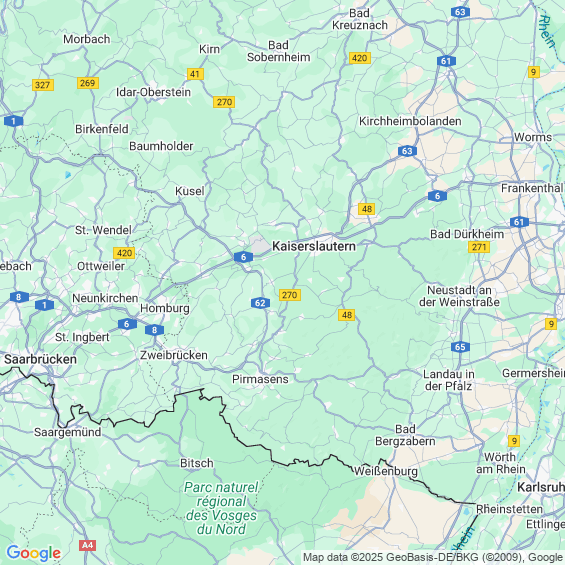Click the Landau in der Pfalz label
565x565 pixels.
449,380
